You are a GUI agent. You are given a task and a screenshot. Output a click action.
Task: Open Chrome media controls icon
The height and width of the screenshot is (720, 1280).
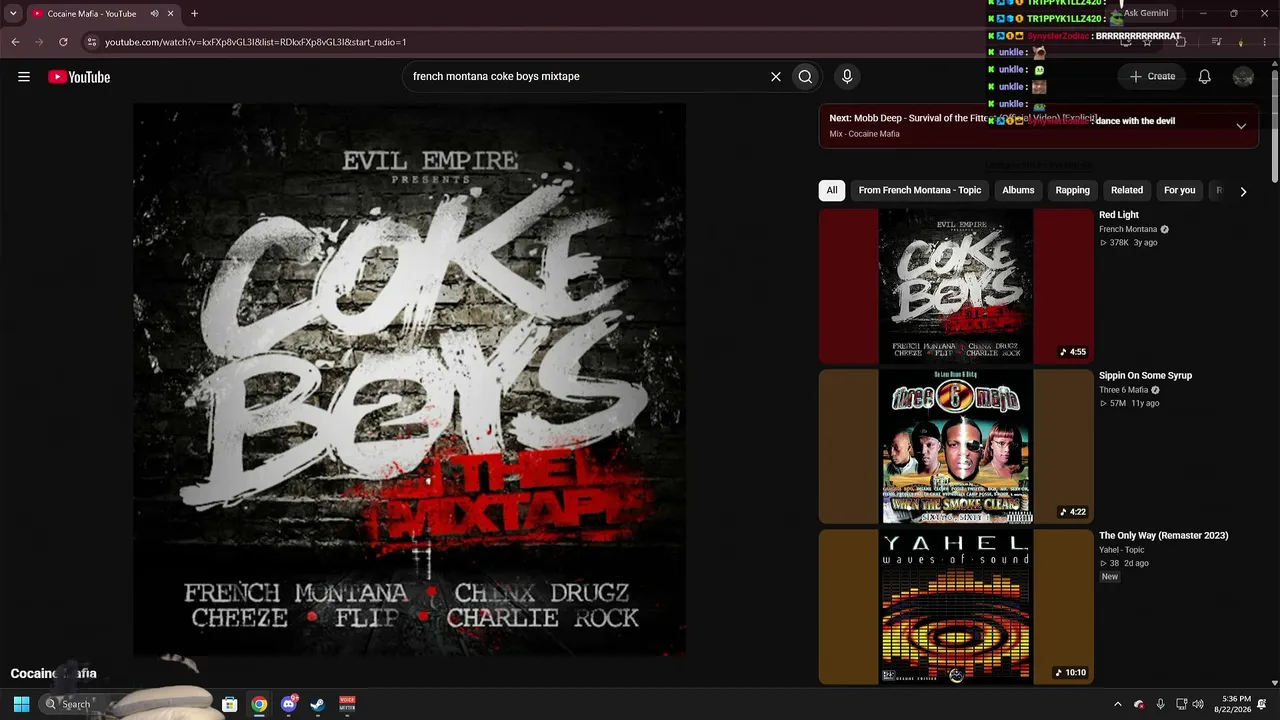click(x=1216, y=42)
